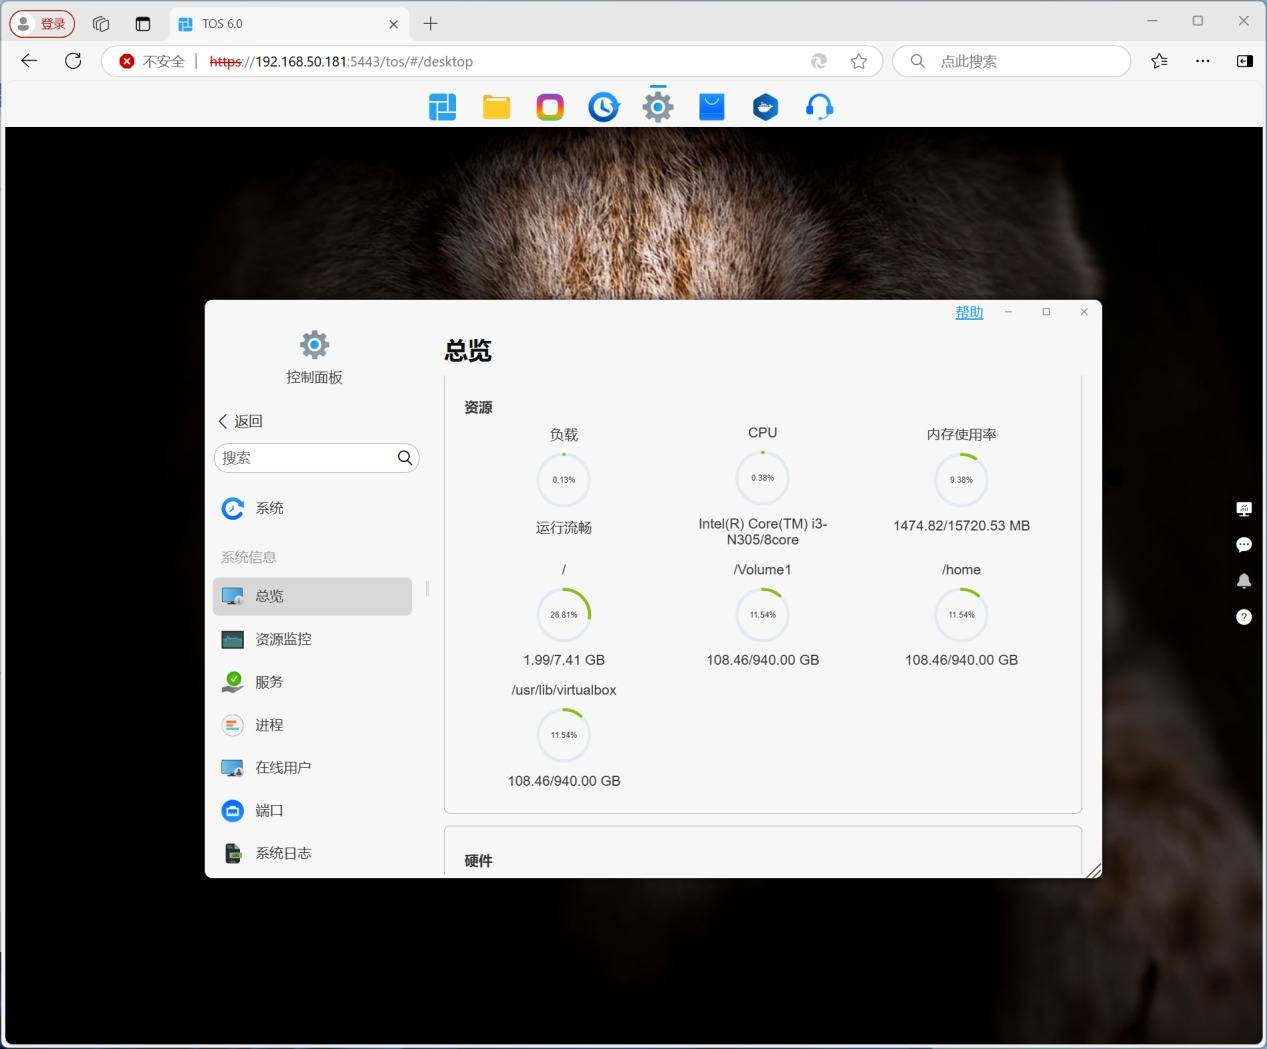The image size is (1267, 1049).
Task: Open the backup clock icon in dock
Action: [603, 107]
